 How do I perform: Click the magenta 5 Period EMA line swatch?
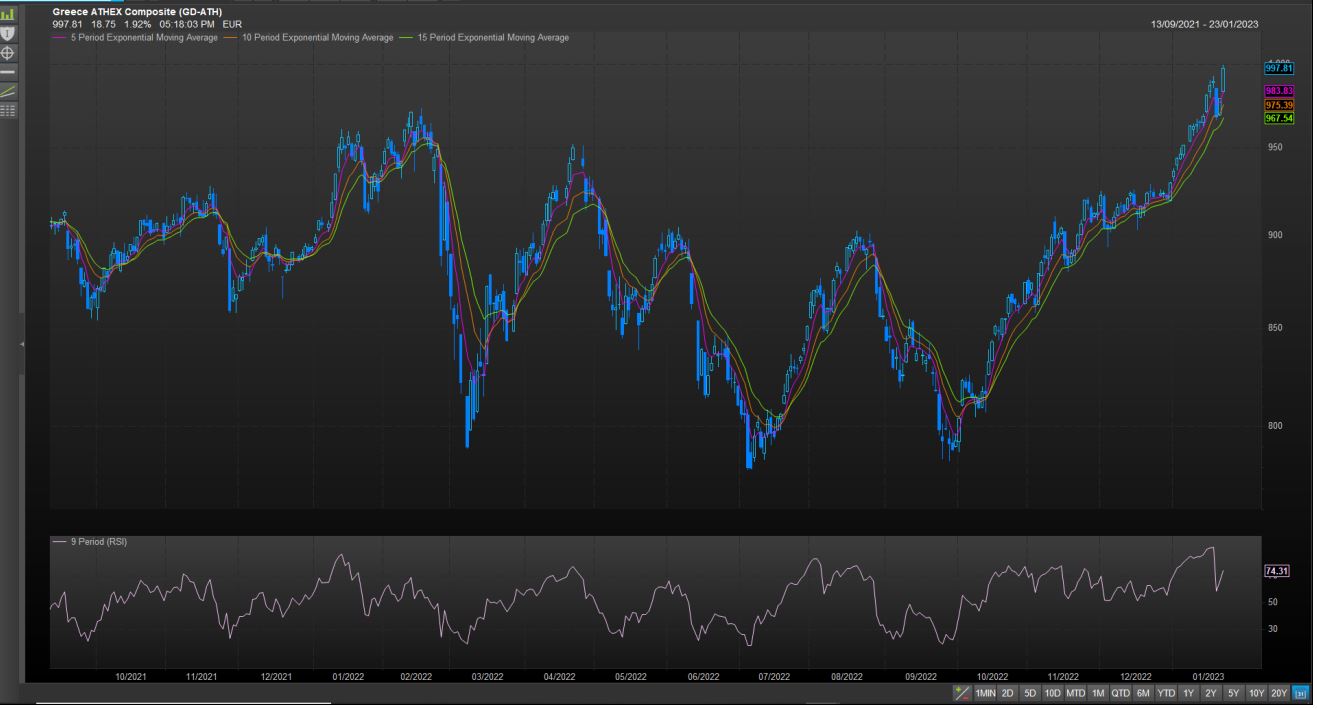tap(59, 37)
